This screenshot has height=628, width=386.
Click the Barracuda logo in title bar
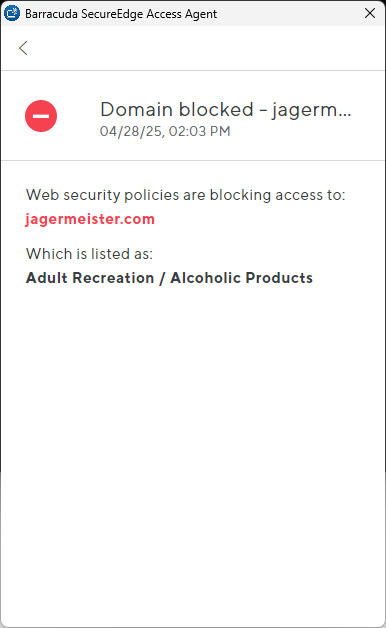[12, 13]
